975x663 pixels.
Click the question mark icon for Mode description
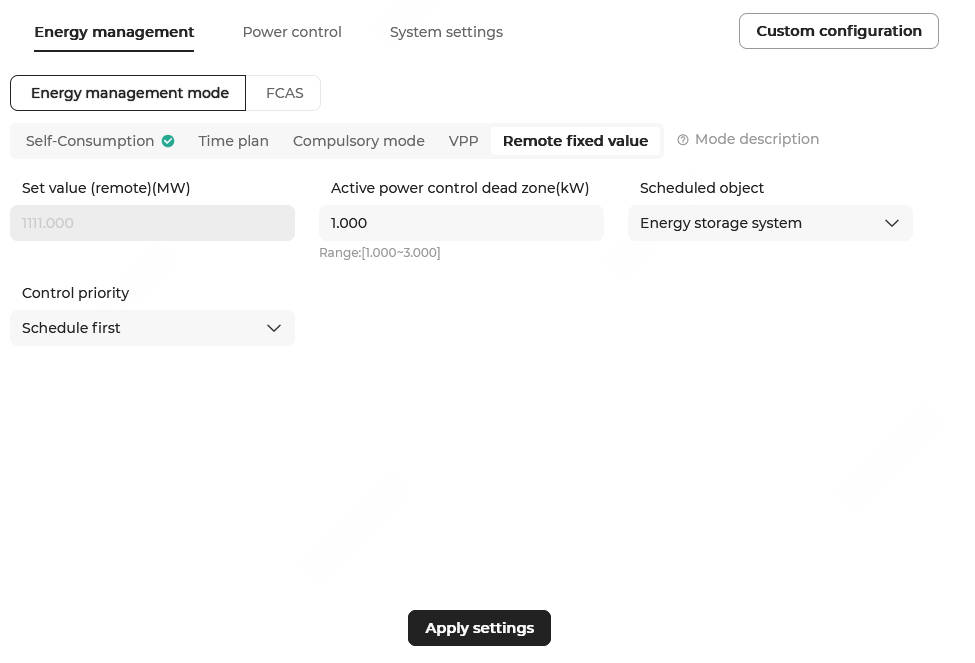(683, 140)
